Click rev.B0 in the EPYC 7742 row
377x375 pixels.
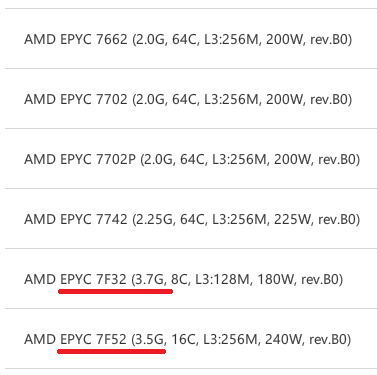click(337, 219)
